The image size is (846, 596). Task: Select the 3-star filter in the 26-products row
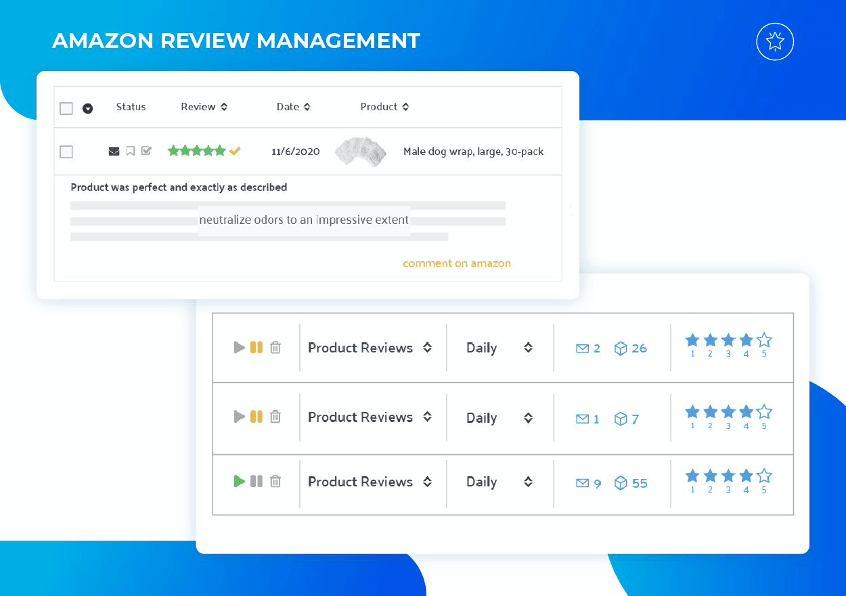click(728, 344)
